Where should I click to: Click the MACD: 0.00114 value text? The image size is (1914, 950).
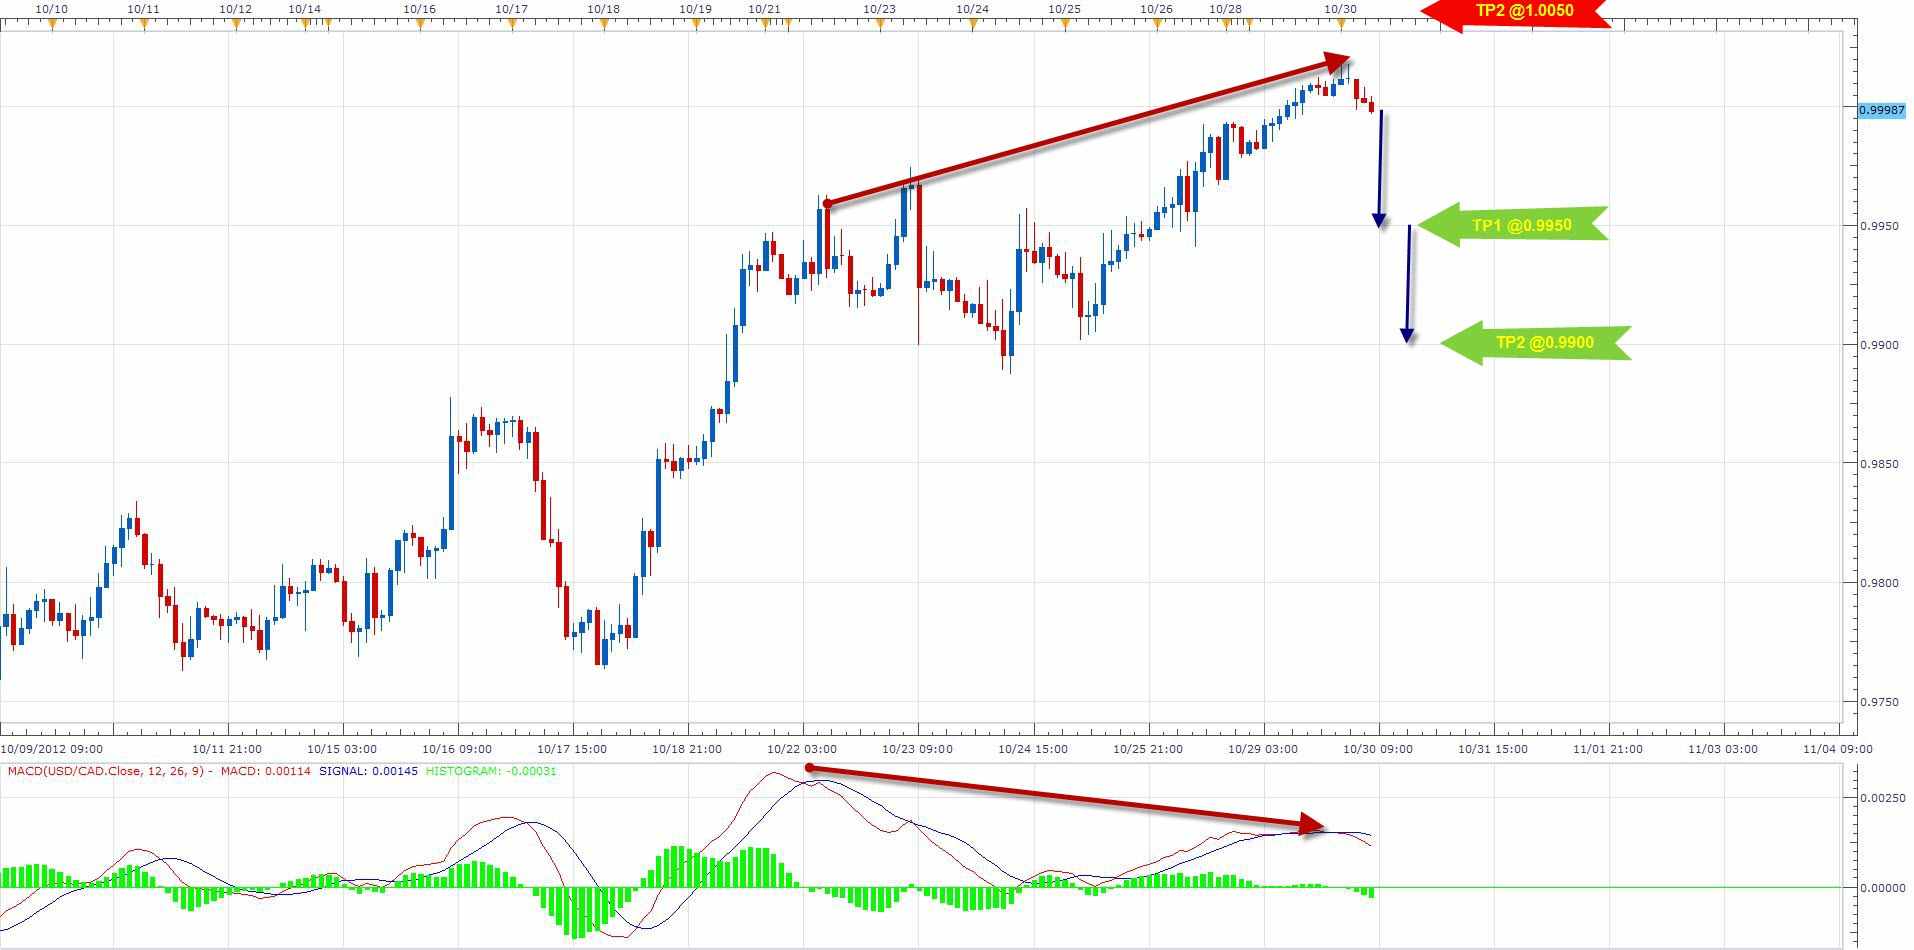[265, 771]
